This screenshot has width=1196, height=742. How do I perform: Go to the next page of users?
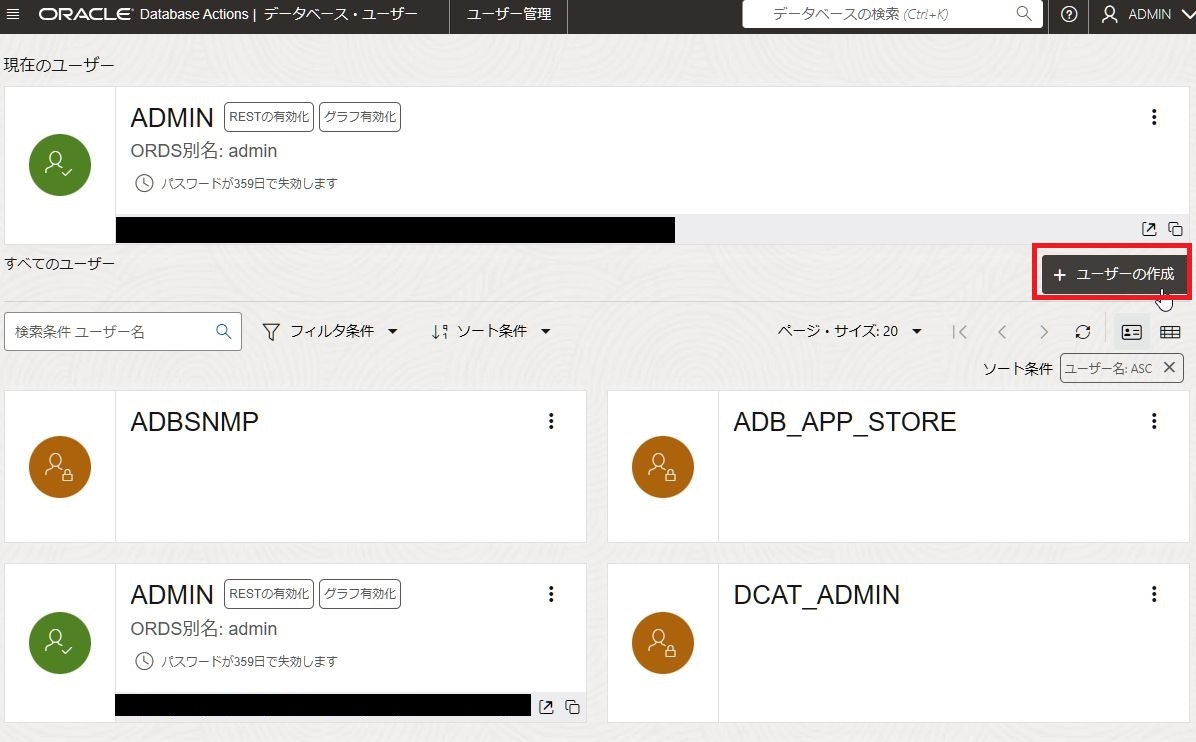pyautogui.click(x=1044, y=332)
